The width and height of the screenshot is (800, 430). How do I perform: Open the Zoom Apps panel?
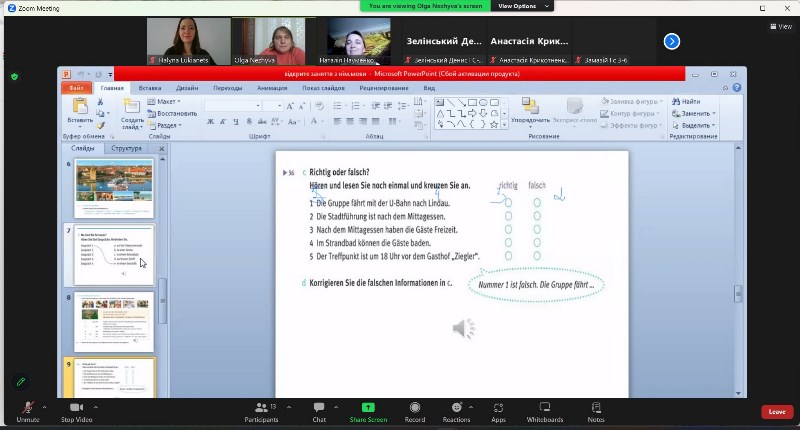pyautogui.click(x=498, y=409)
